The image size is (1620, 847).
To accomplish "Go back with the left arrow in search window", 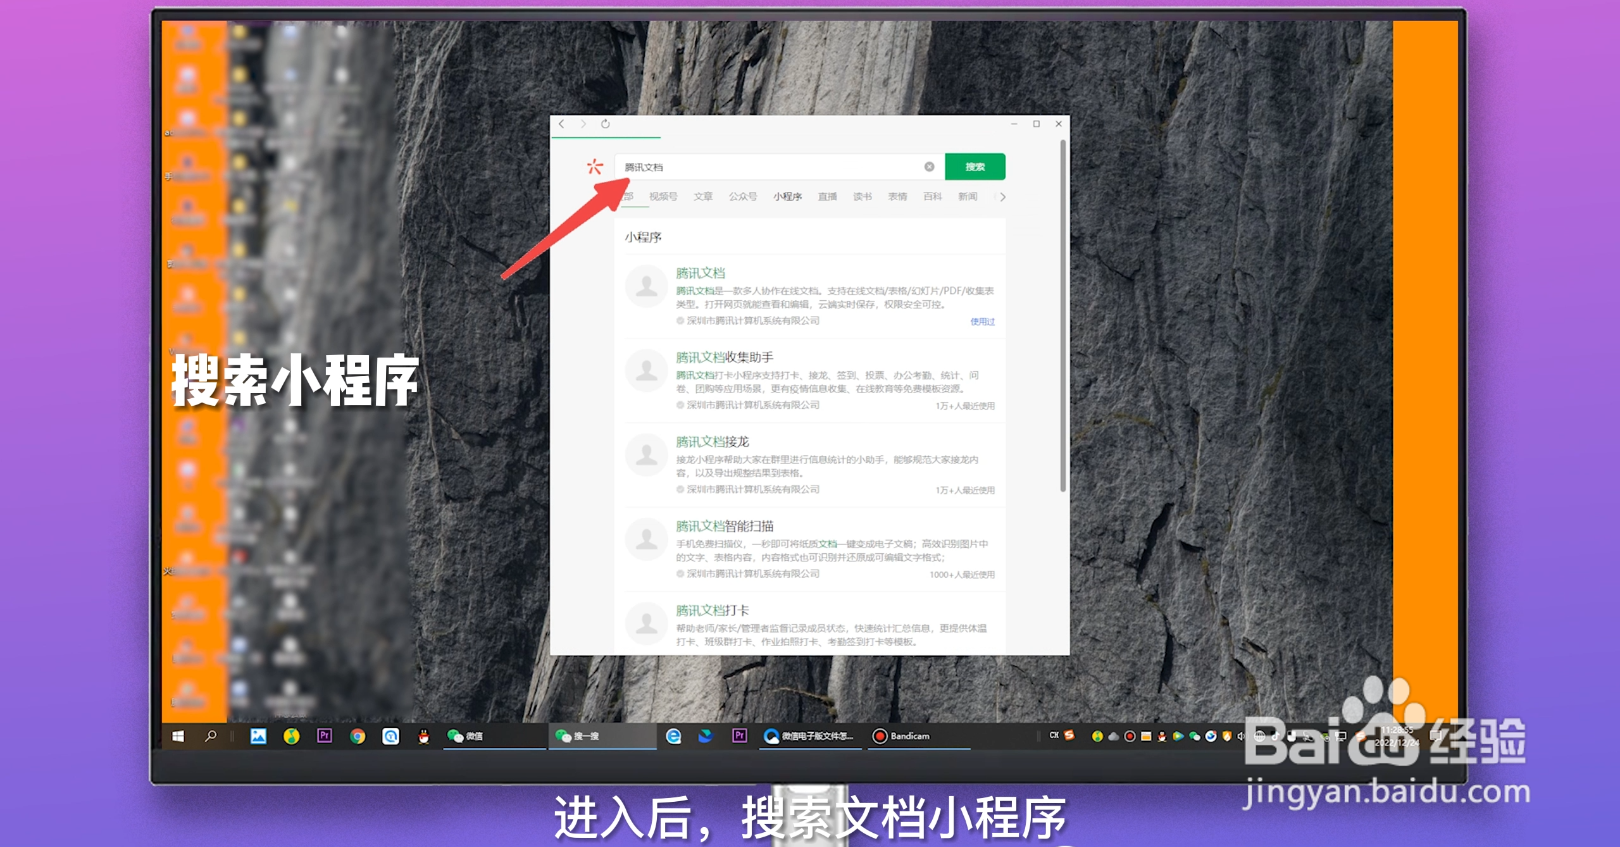I will (562, 124).
